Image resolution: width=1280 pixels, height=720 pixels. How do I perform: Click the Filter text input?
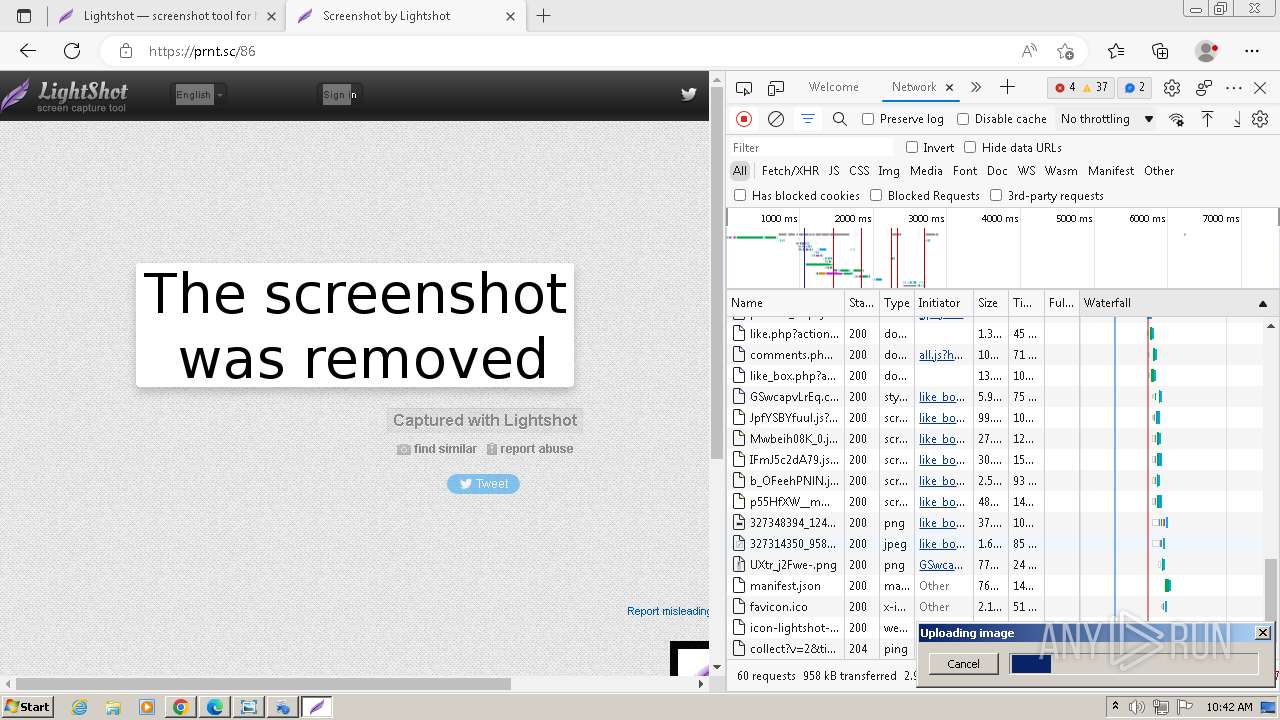[x=810, y=148]
